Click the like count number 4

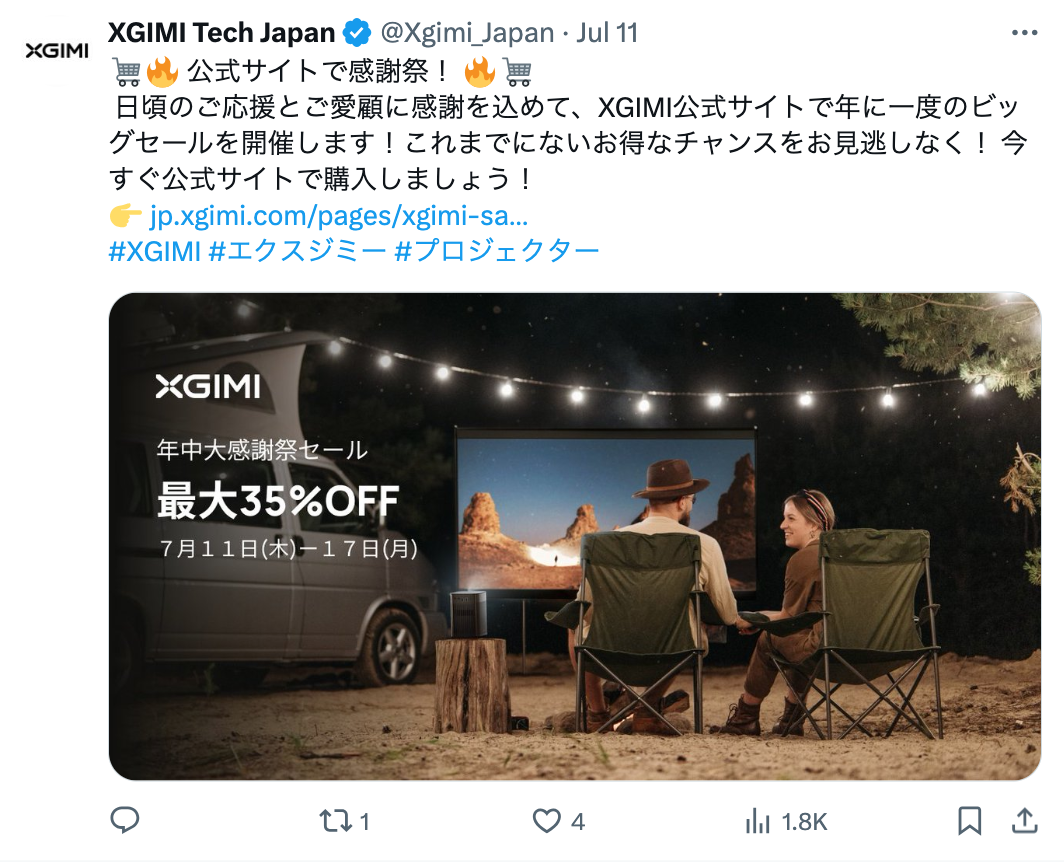coord(577,822)
